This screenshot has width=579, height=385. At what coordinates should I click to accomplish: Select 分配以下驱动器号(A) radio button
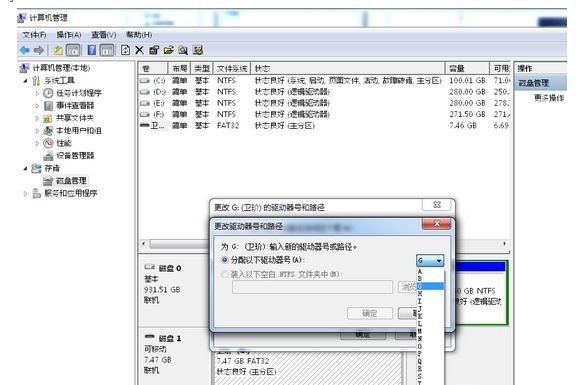[x=225, y=260]
